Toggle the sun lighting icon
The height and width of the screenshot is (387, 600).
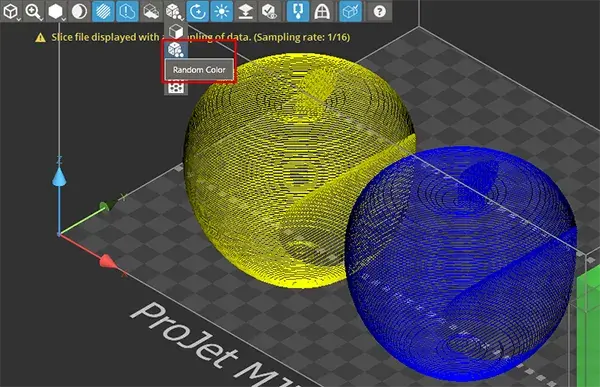(x=222, y=11)
